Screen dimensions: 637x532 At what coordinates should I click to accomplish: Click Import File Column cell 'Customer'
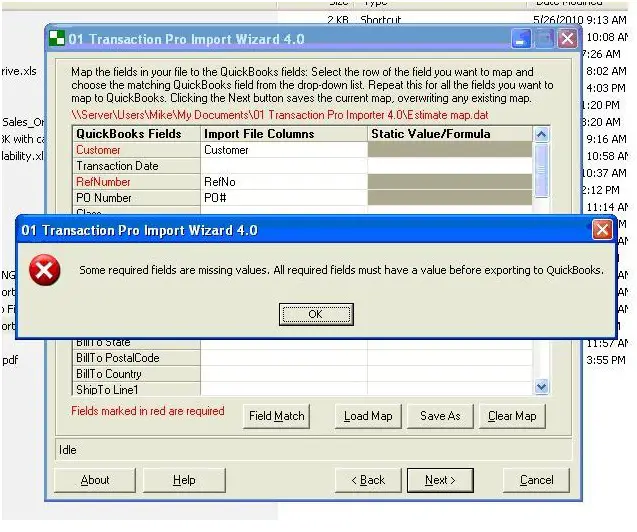(x=284, y=150)
